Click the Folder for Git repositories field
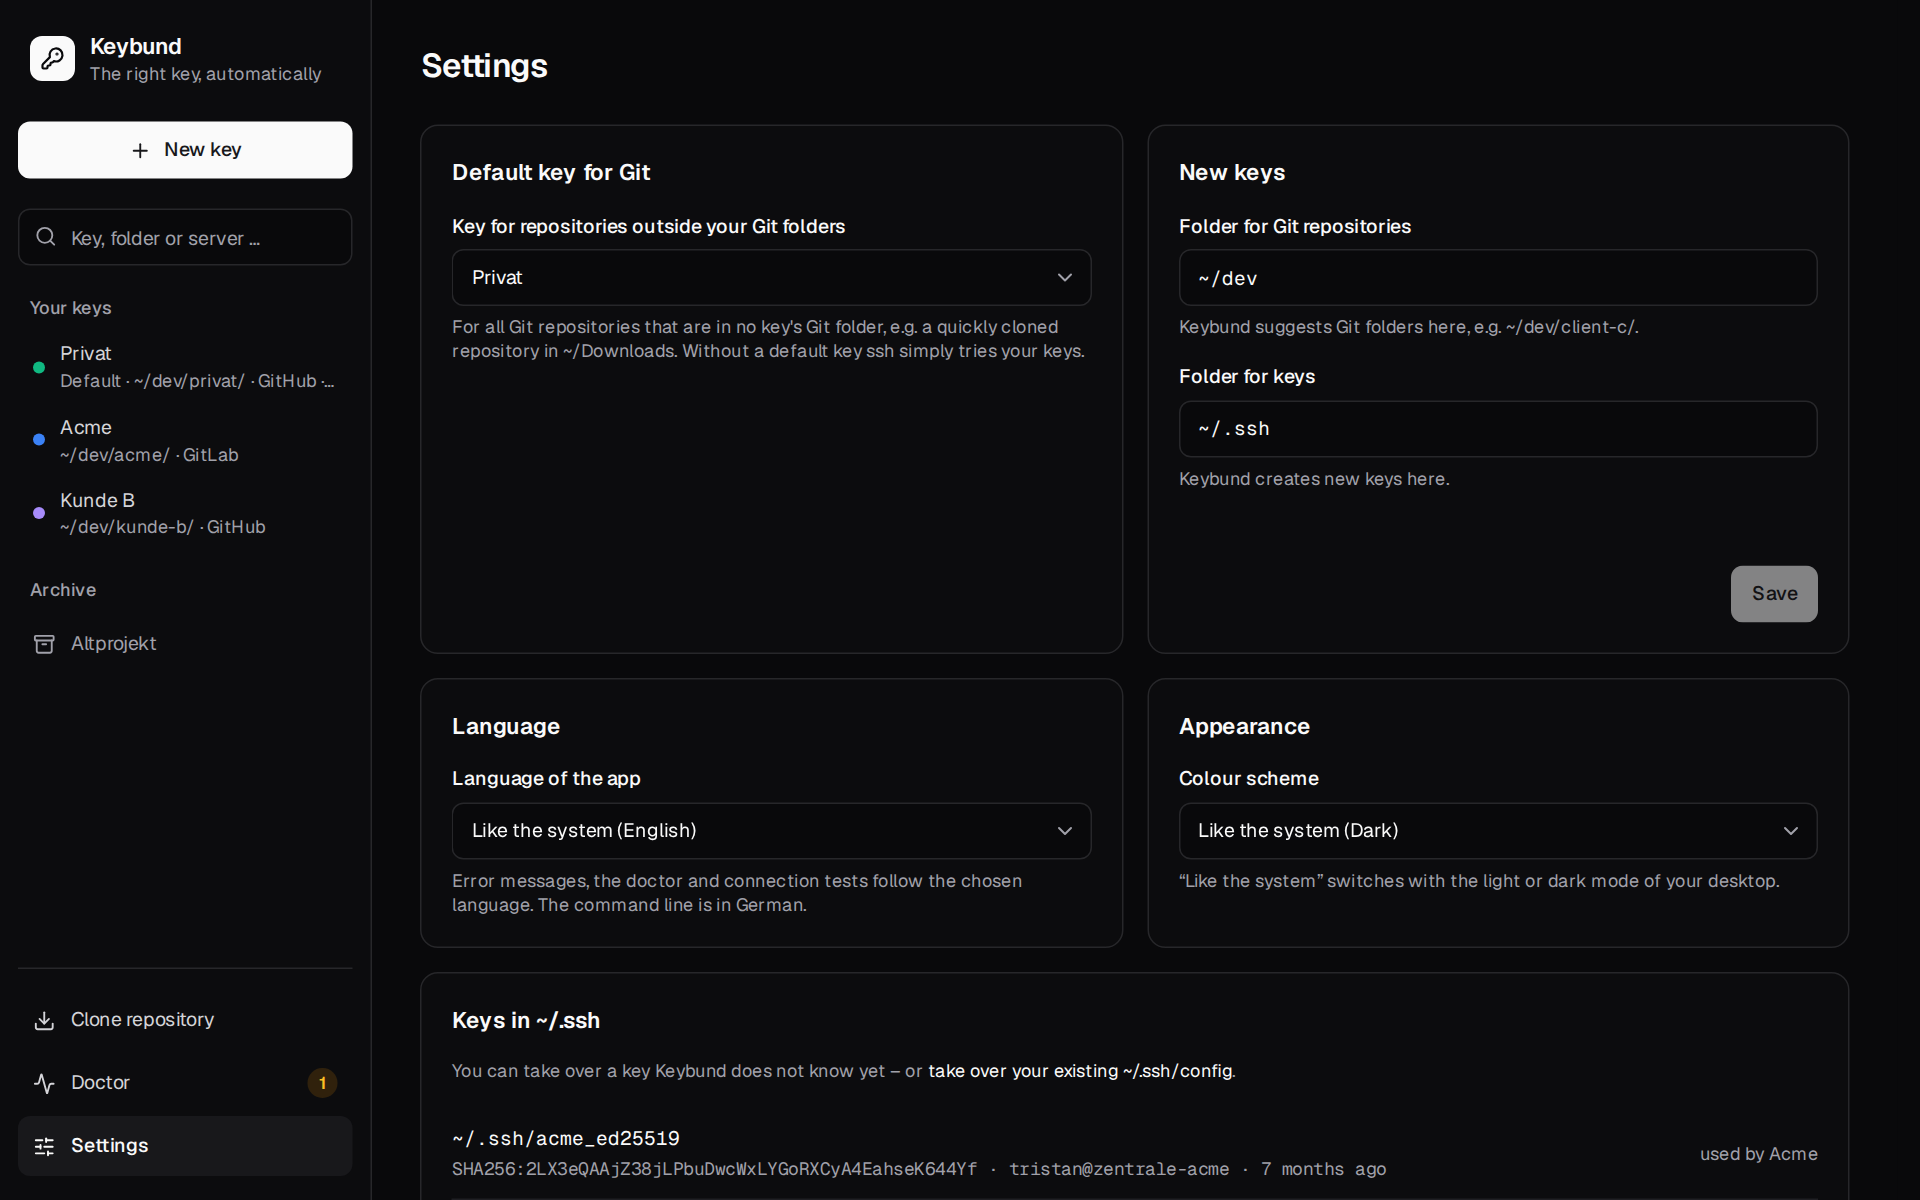This screenshot has width=1920, height=1200. [1498, 278]
